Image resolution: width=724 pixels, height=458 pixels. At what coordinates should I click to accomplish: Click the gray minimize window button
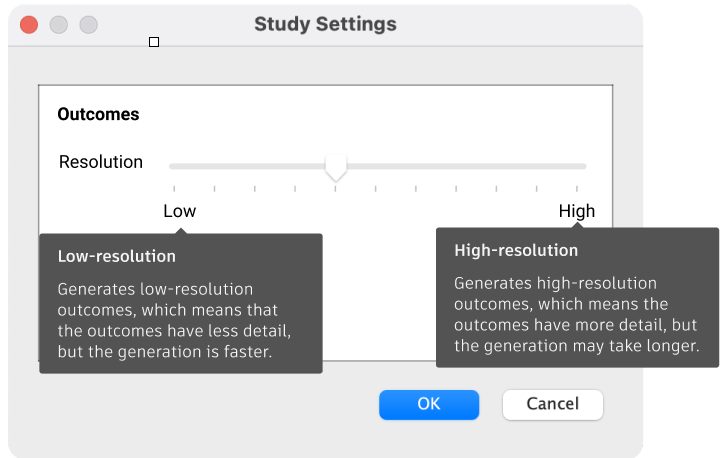(x=59, y=25)
